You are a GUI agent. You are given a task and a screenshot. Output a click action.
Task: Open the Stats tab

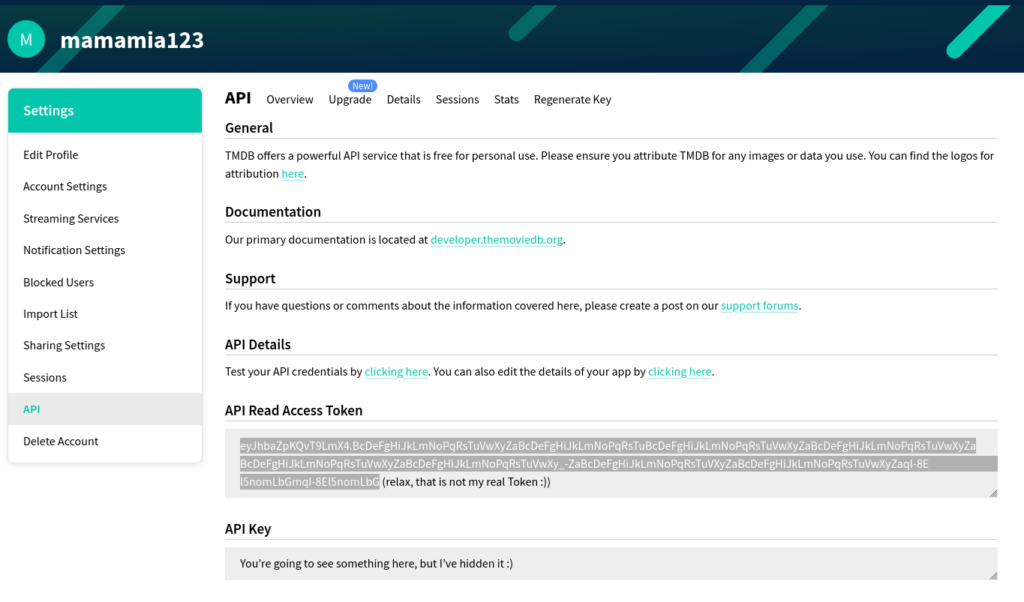[x=506, y=99]
